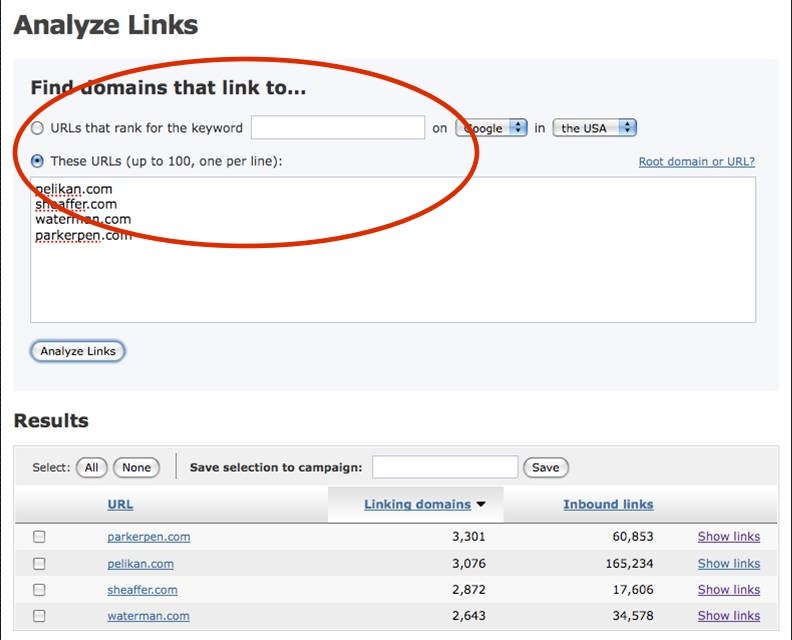
Task: Check the sheaffer.com row checkbox
Action: coord(39,589)
